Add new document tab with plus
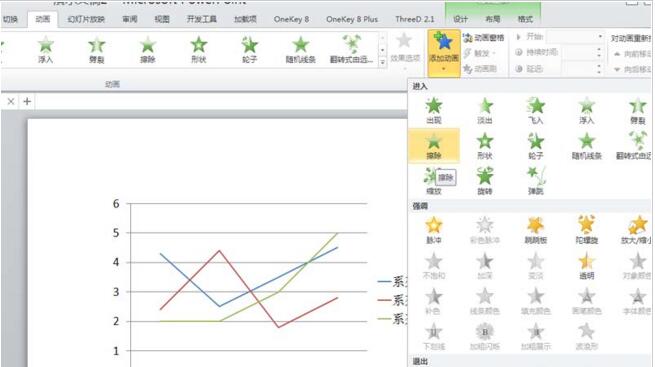Screen dimensions: 655x367 (27, 101)
